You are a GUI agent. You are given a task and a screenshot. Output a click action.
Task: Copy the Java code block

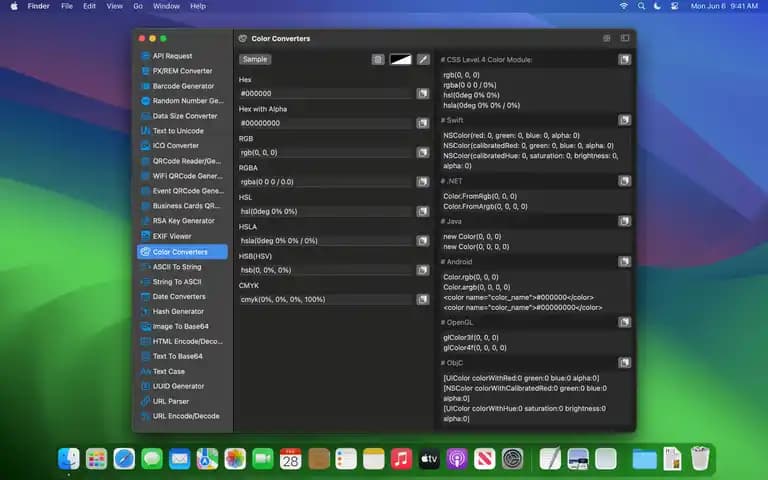(624, 221)
